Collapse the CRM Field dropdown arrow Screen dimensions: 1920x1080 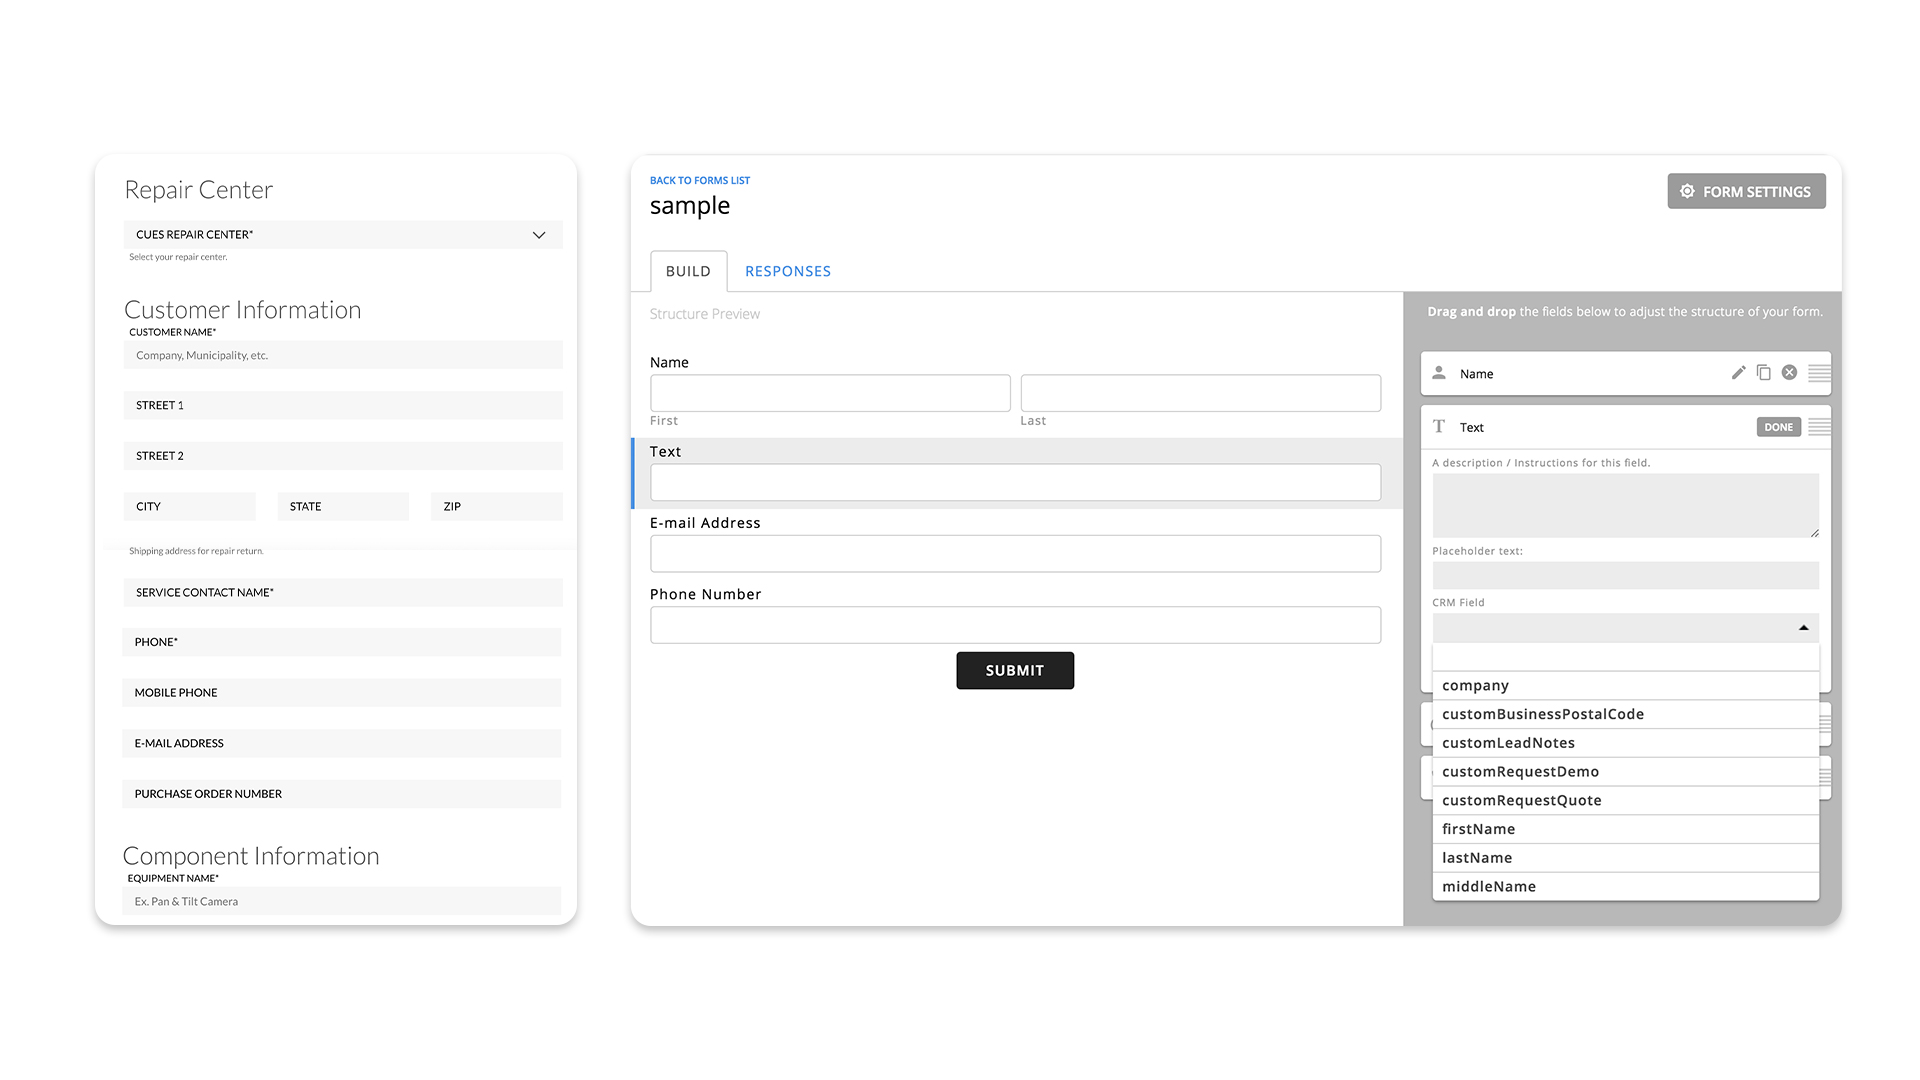[x=1804, y=628]
